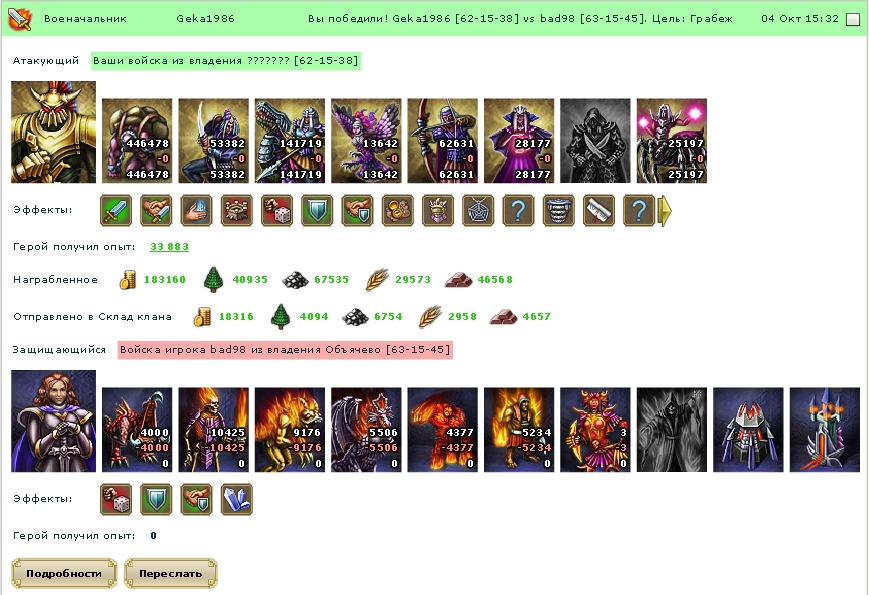This screenshot has width=869, height=595.
Task: Select the green sword effect icon
Action: coord(116,211)
